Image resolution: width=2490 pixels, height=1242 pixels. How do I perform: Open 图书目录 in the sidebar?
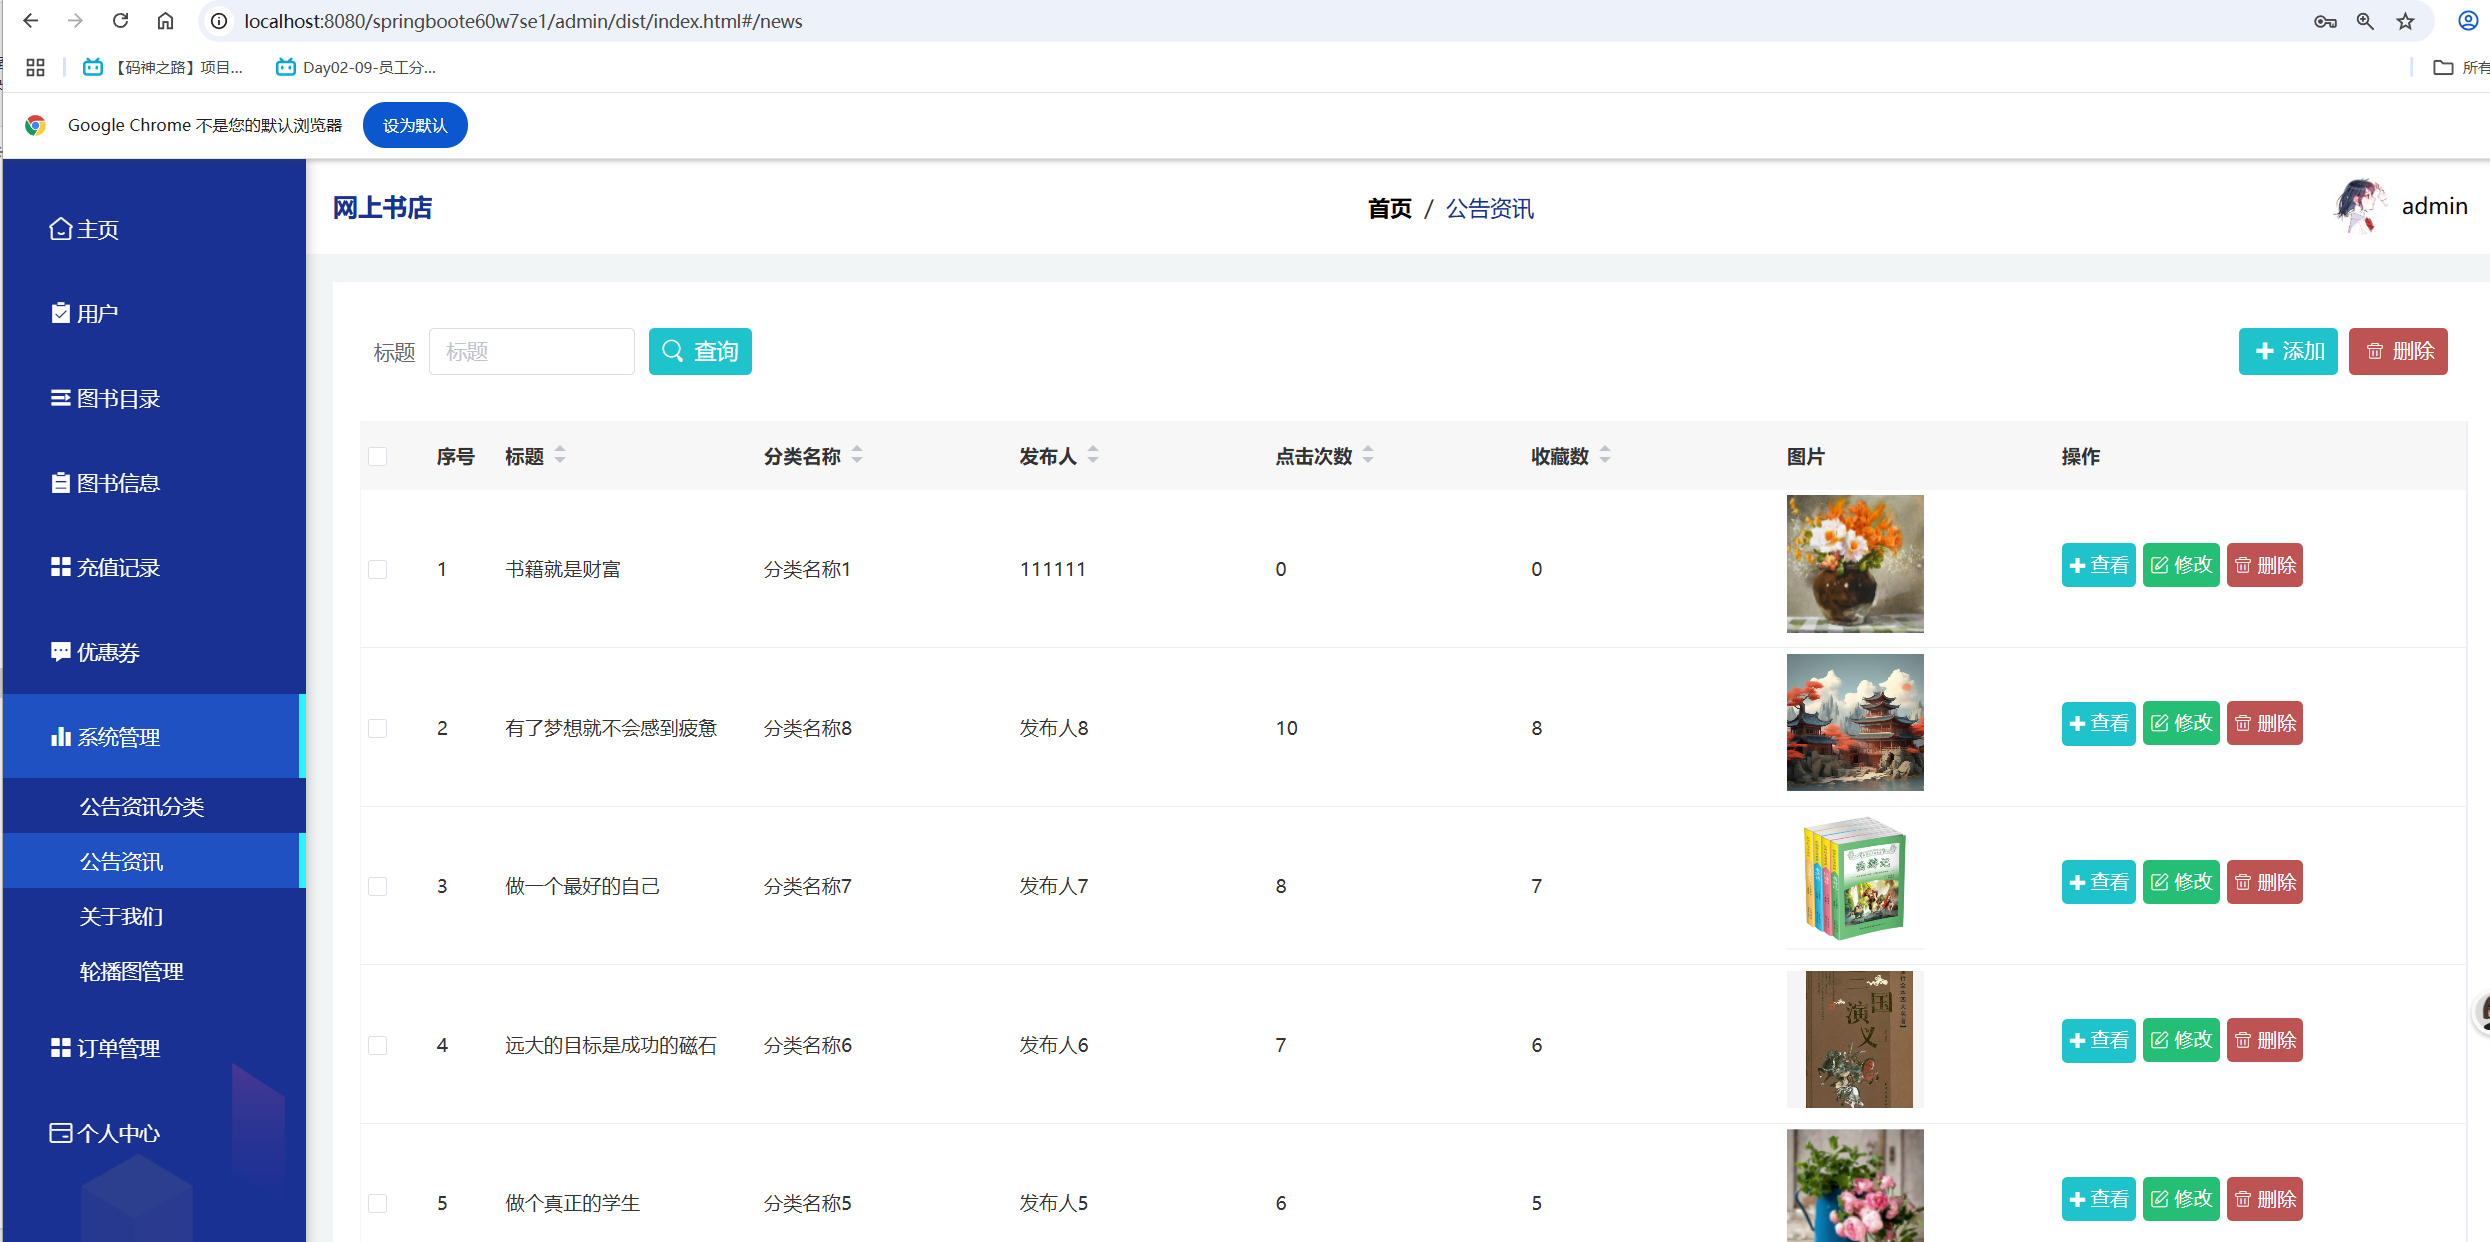(118, 399)
